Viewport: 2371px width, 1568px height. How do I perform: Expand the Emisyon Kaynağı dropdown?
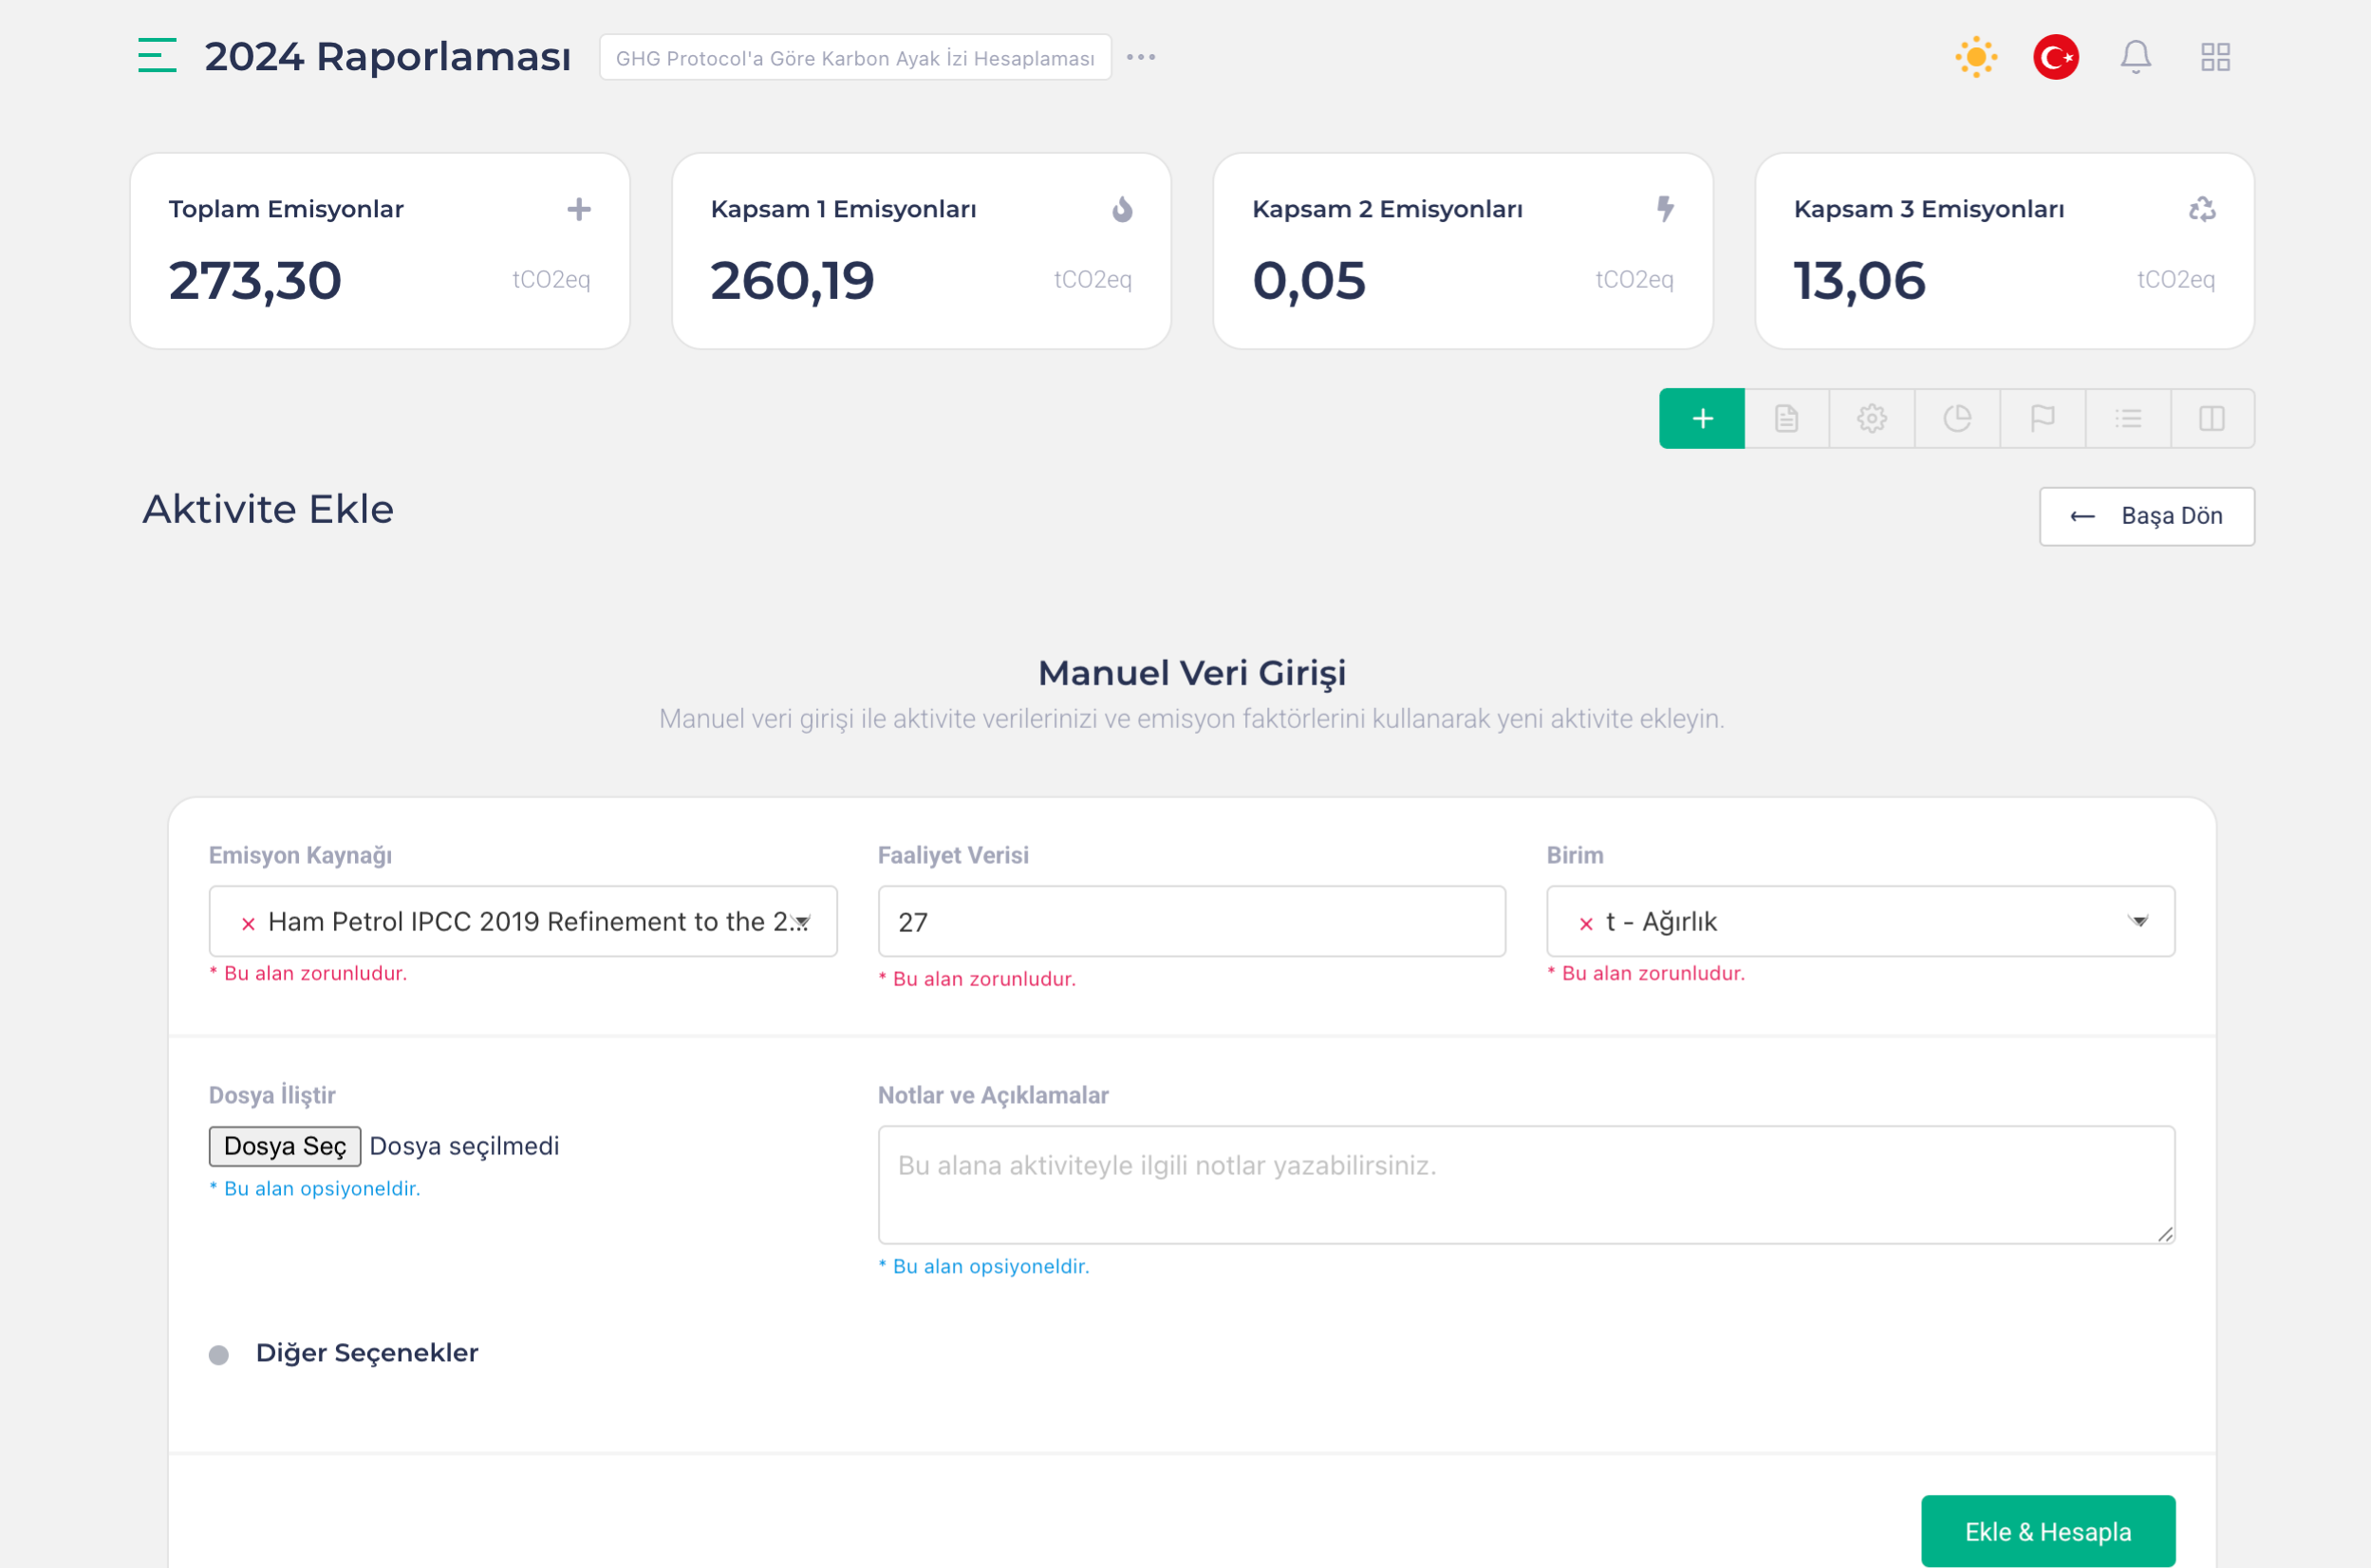(802, 921)
